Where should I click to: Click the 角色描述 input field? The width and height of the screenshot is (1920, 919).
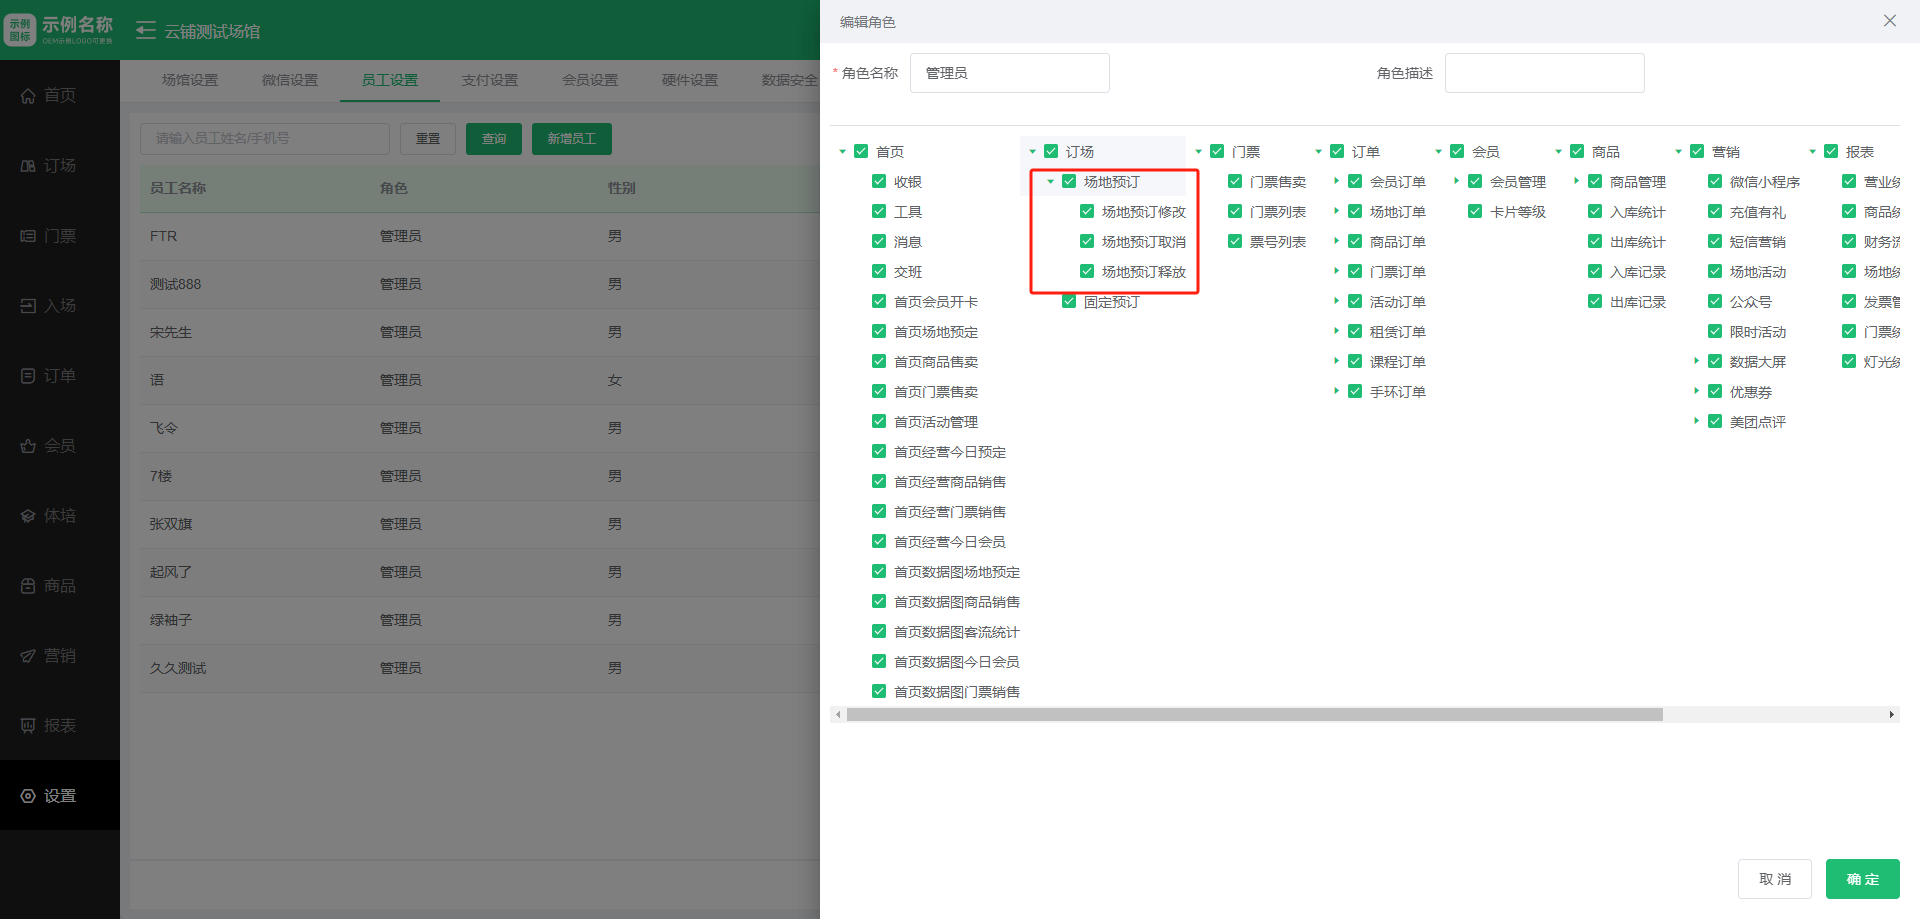[1545, 73]
